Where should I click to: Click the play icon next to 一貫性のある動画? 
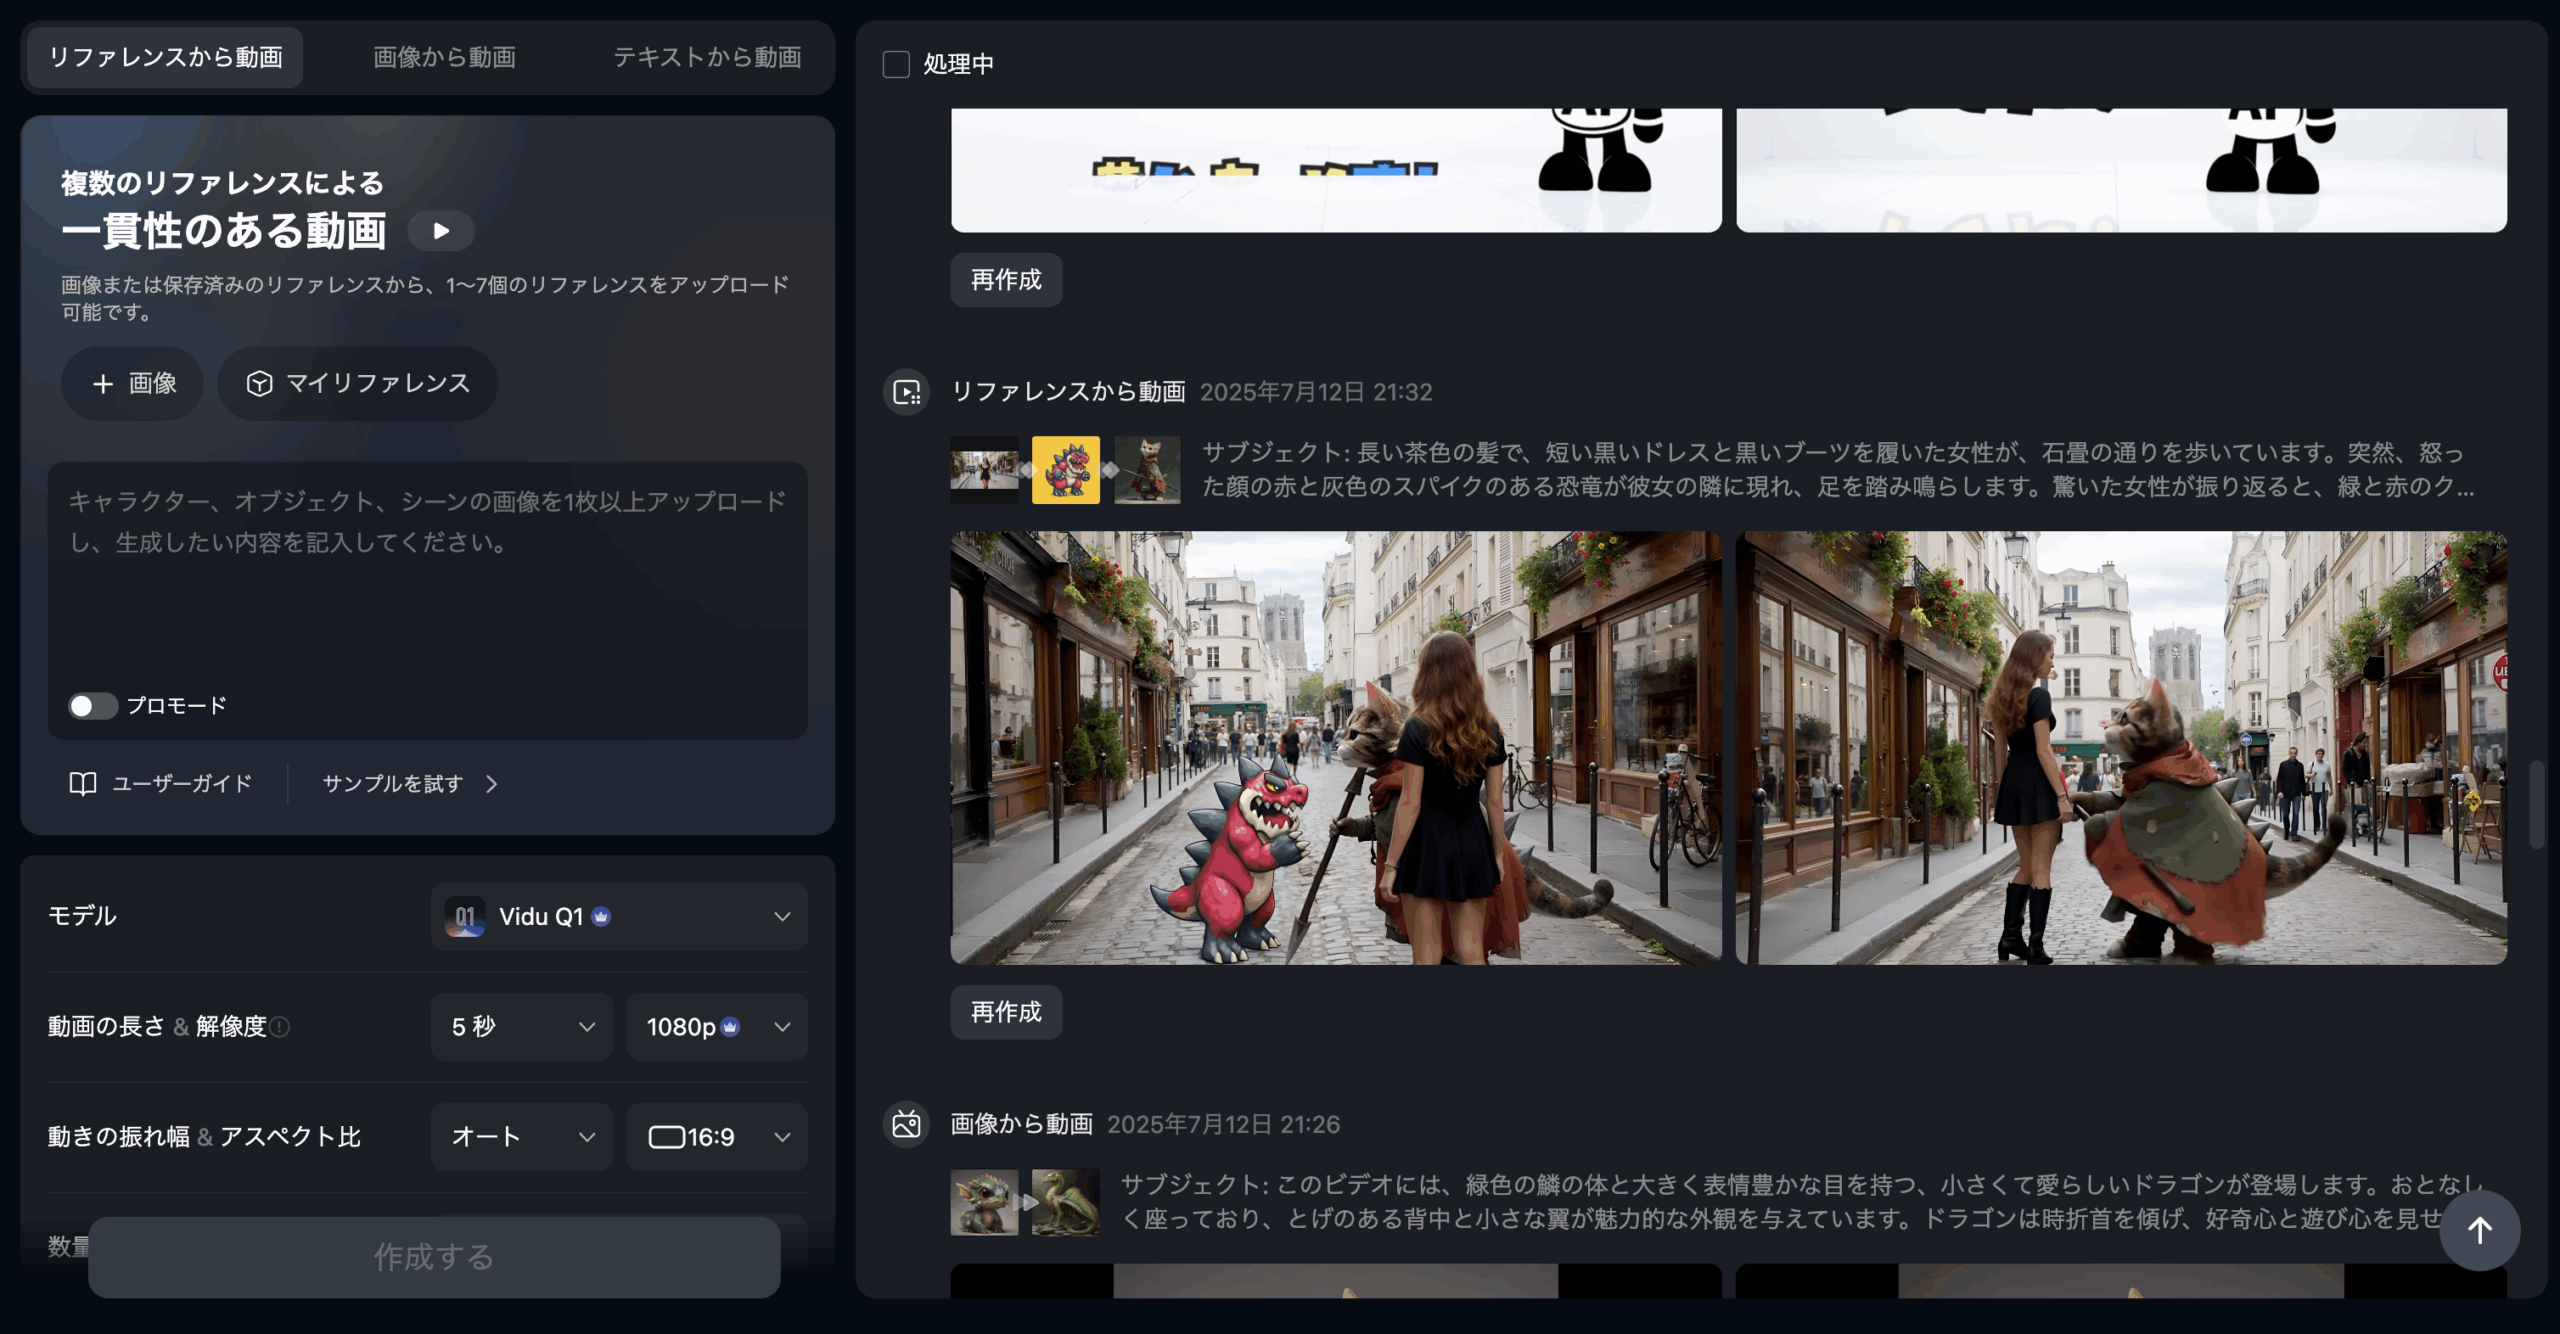(441, 231)
